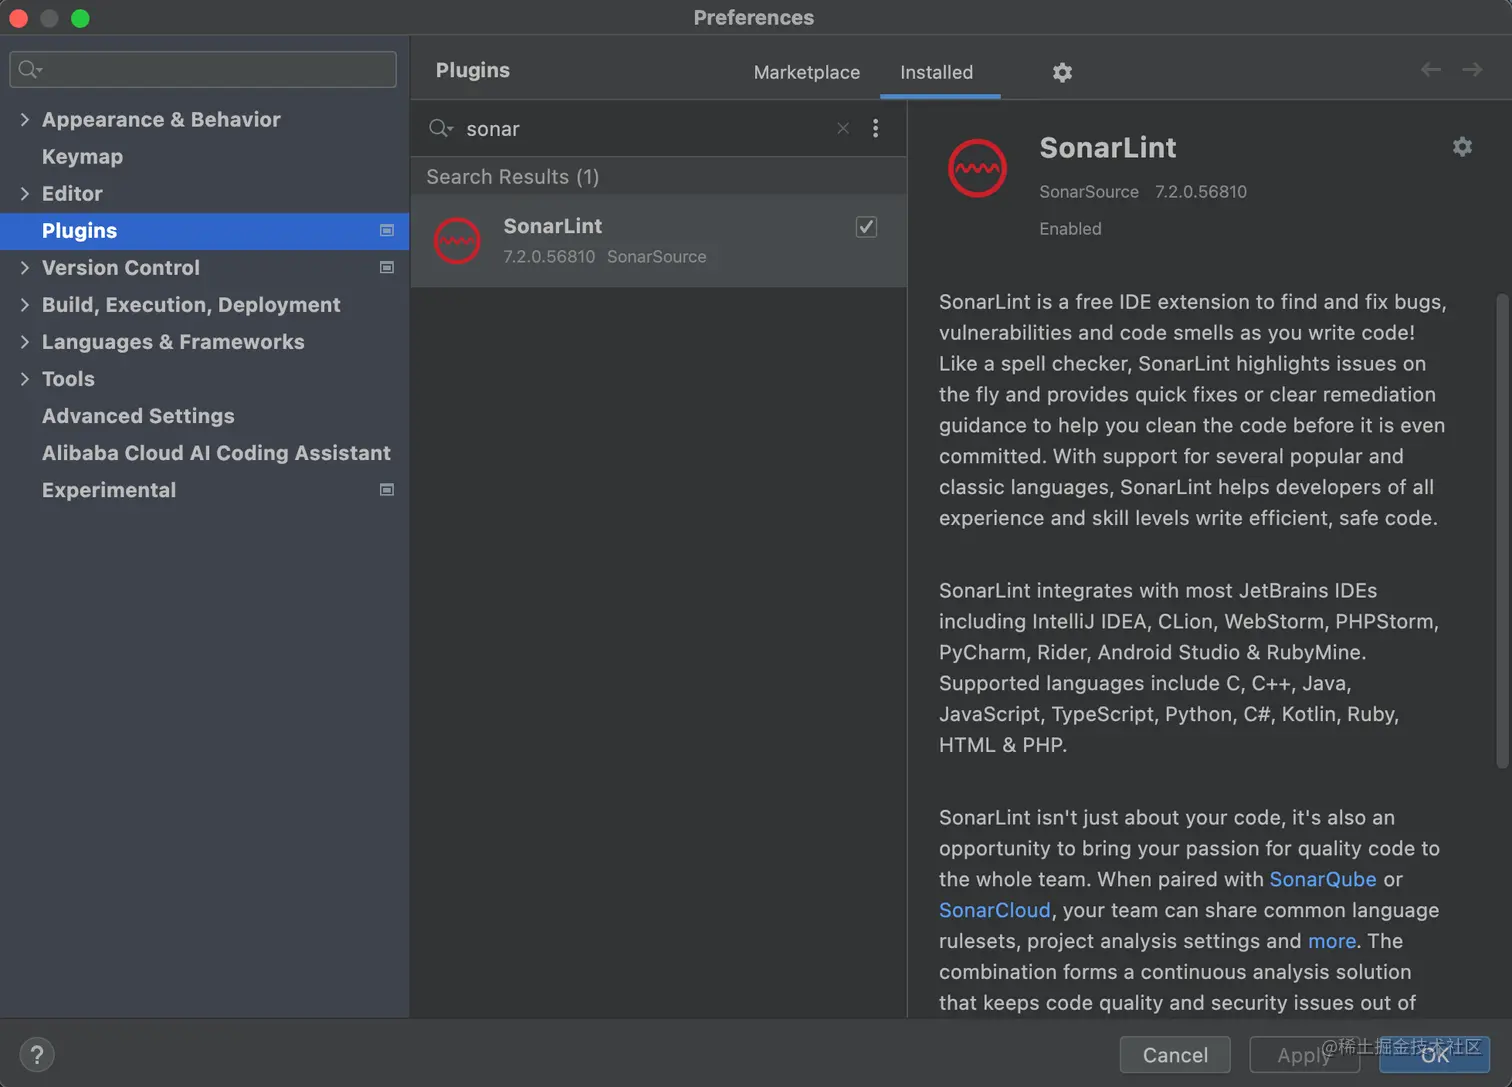The height and width of the screenshot is (1087, 1512).
Task: Select the SonarLint search result row
Action: point(659,241)
